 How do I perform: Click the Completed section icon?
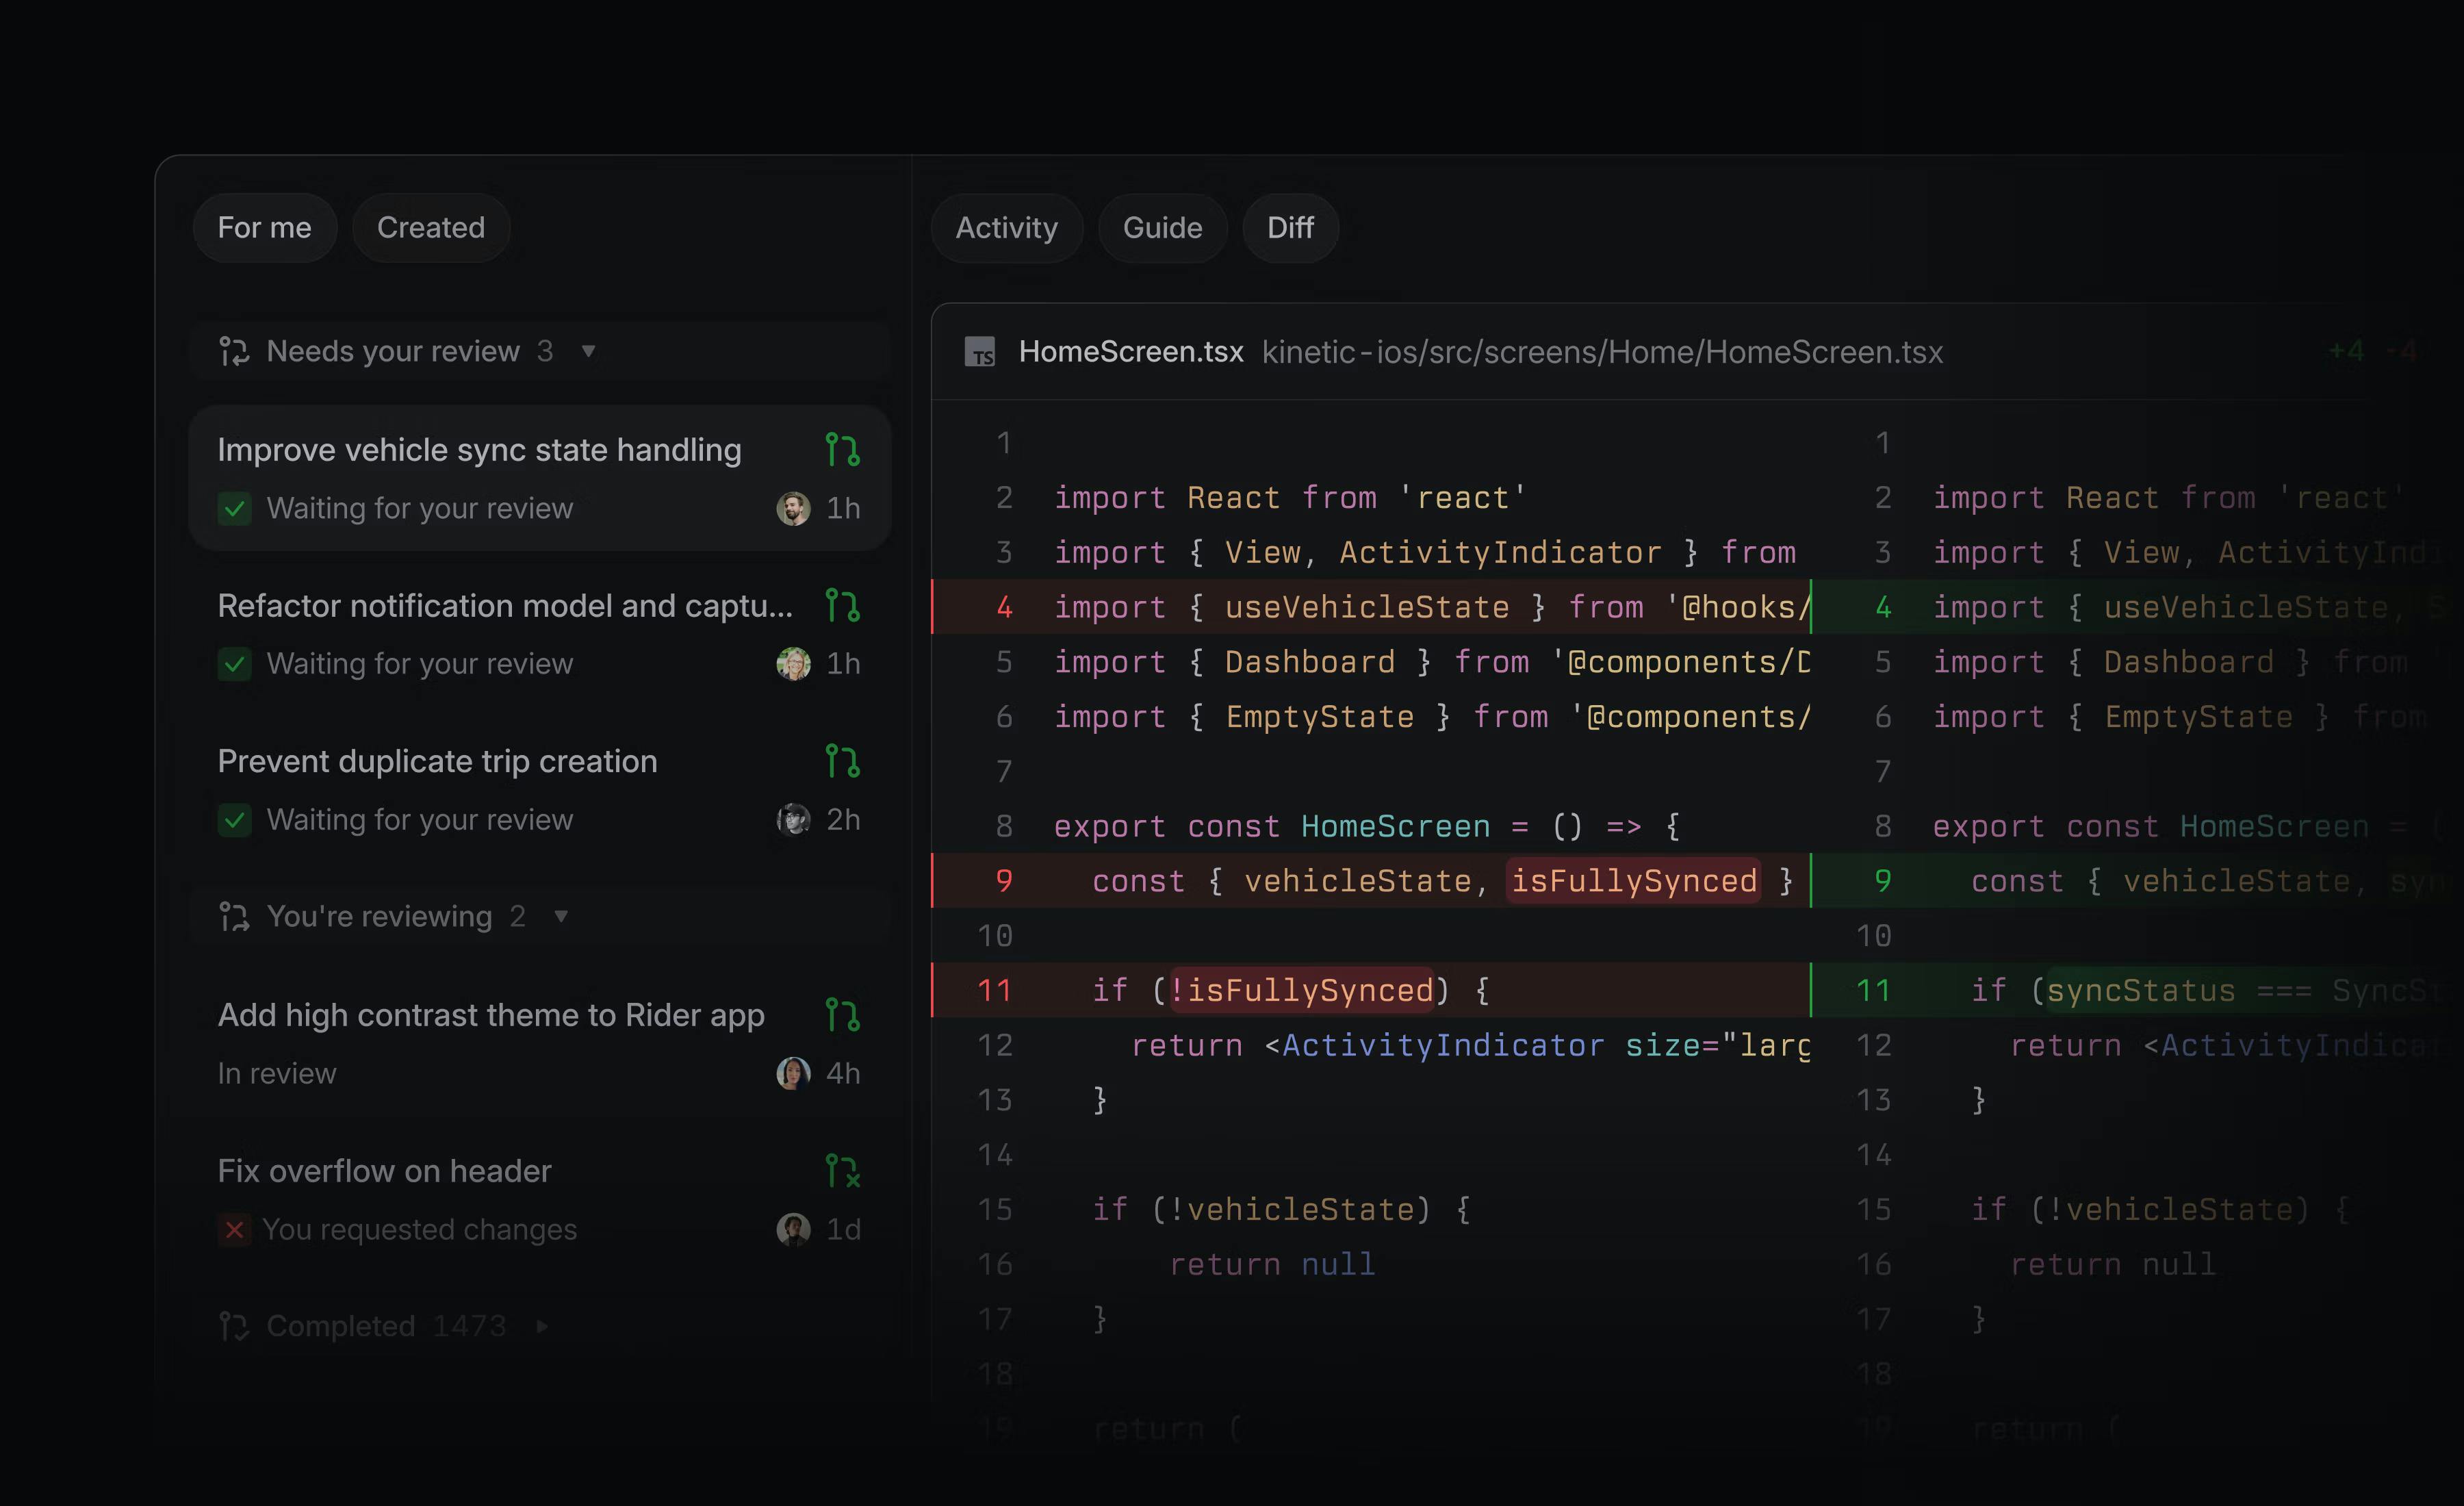tap(234, 1326)
